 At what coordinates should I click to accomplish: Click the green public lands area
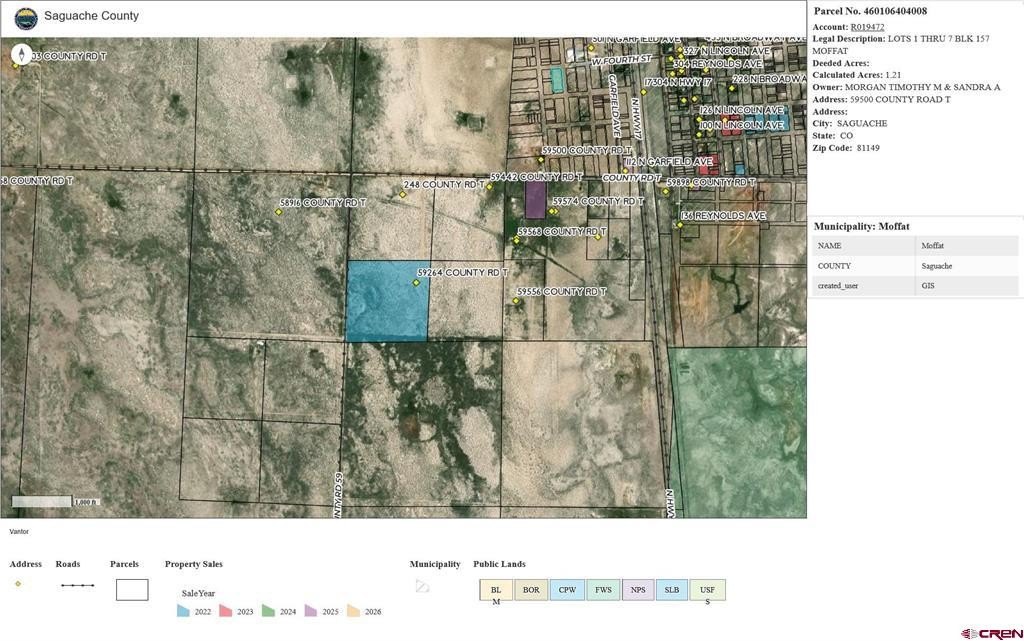tap(740, 431)
